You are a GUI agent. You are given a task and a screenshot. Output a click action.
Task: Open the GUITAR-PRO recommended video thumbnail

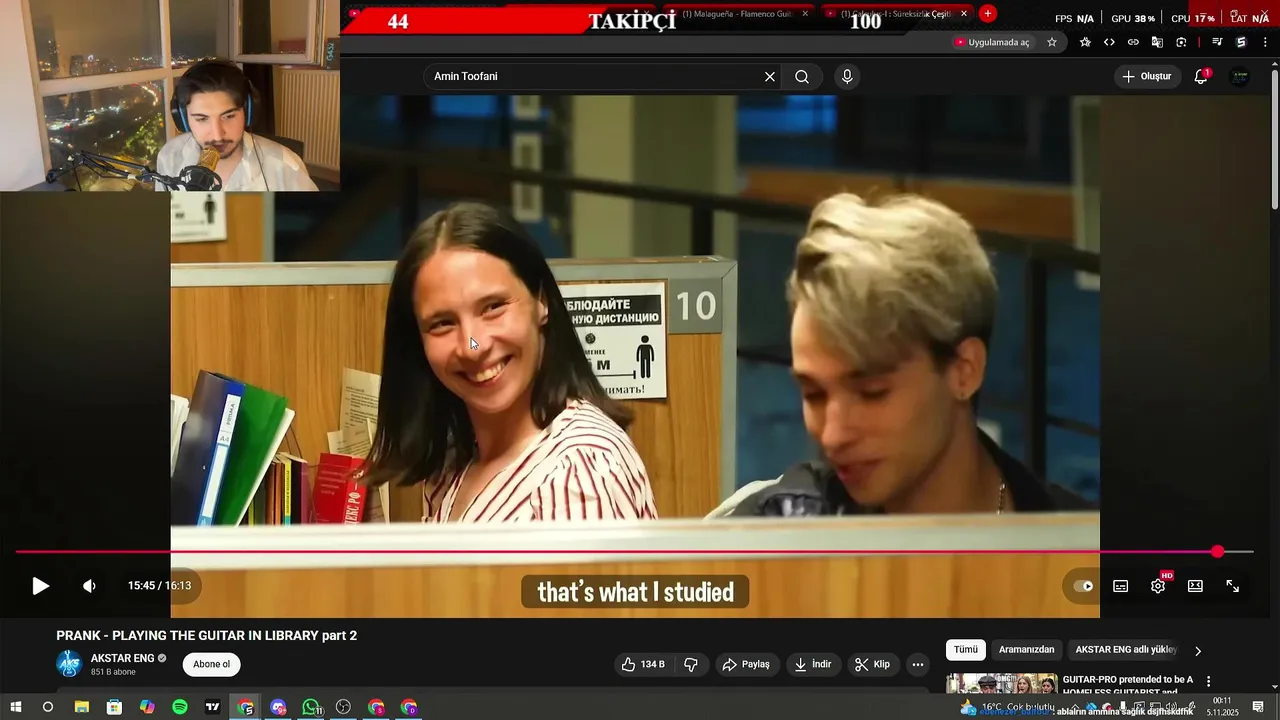click(1001, 684)
